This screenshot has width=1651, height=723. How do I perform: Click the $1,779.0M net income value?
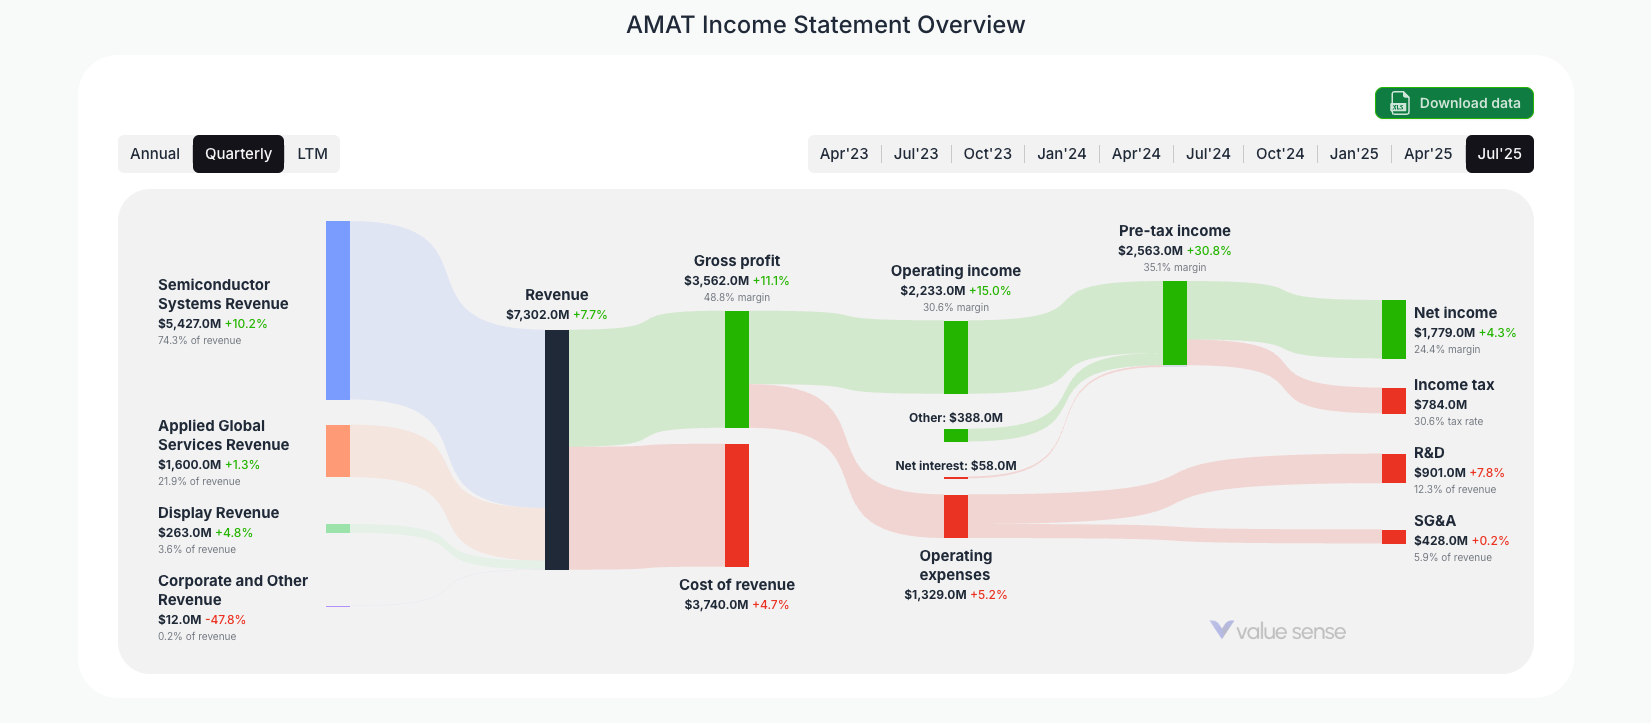1444,333
